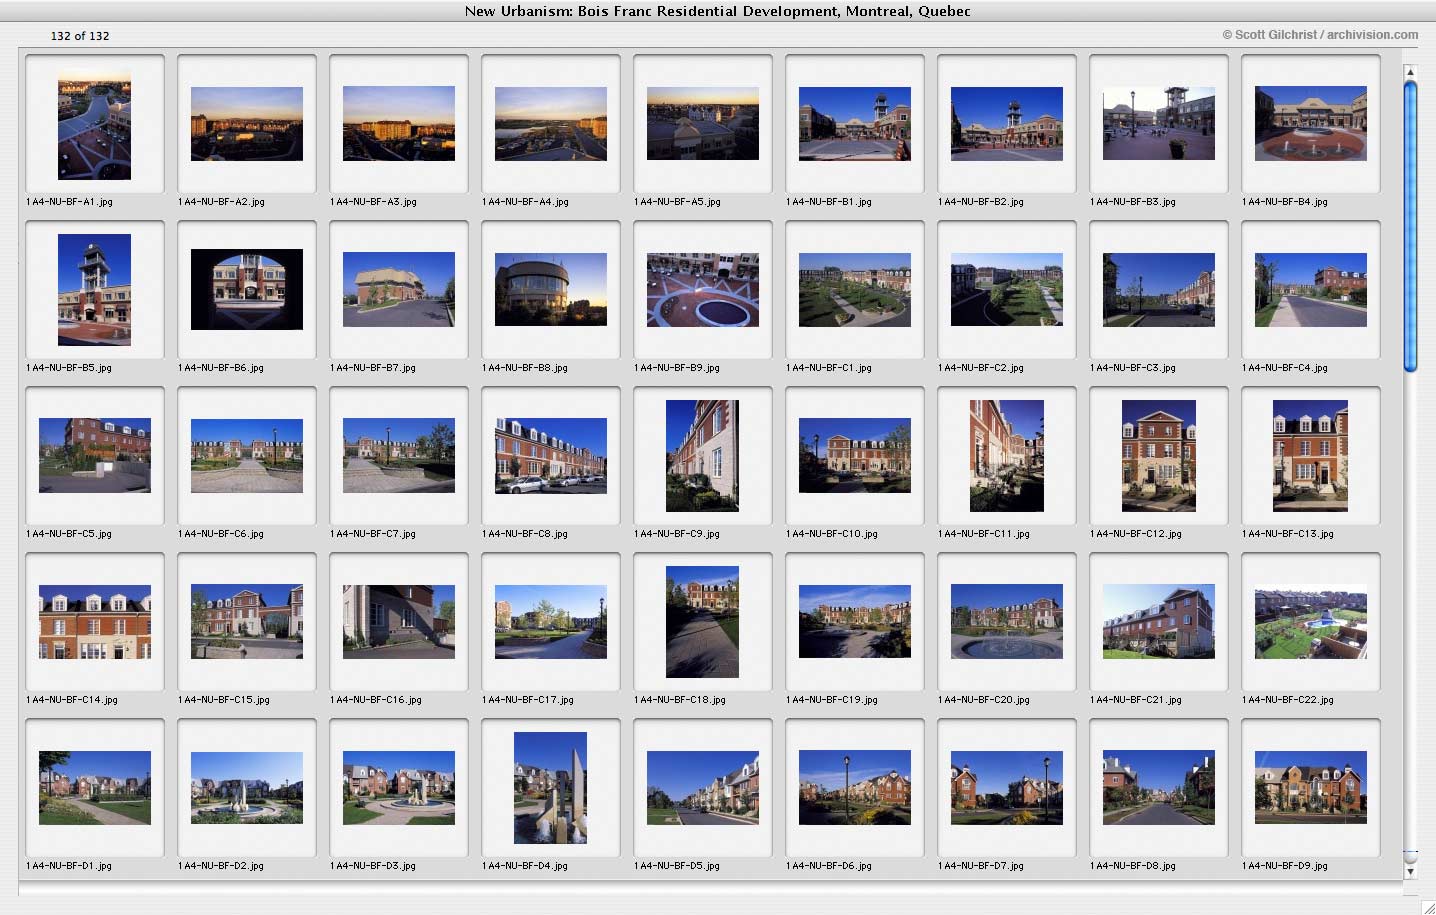Open thumbnail 1A4-NU-BF-B2.jpg
This screenshot has width=1436, height=915.
point(1007,124)
